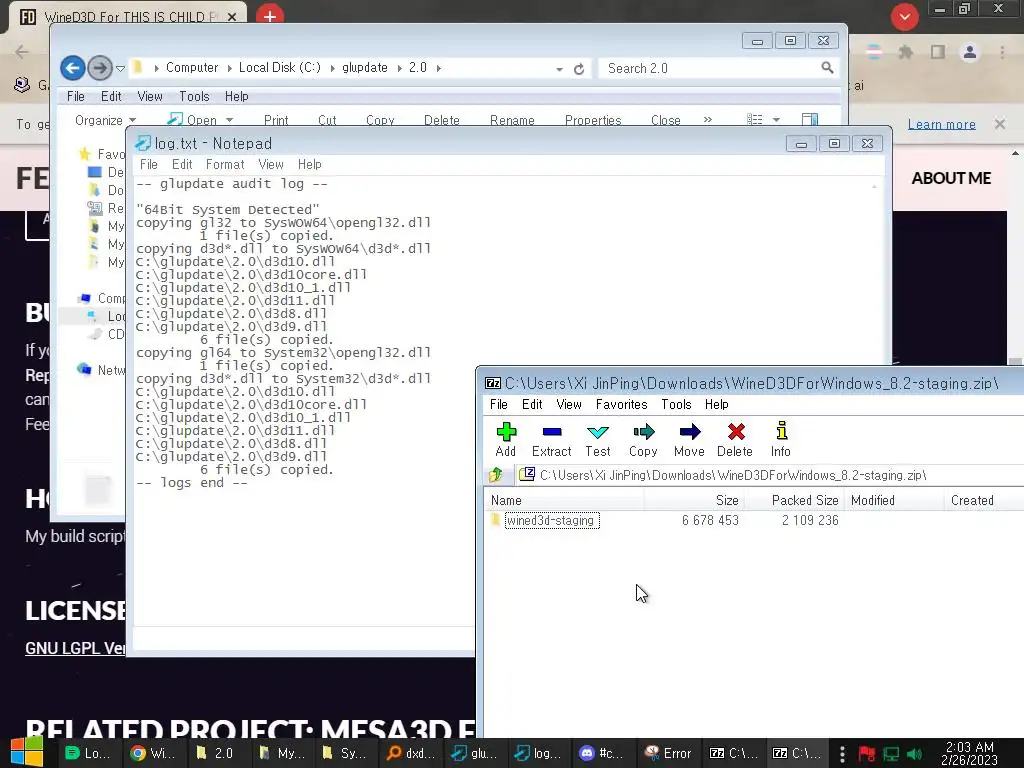Click ABOUT ME on the webpage
This screenshot has height=768, width=1024.
coord(951,178)
